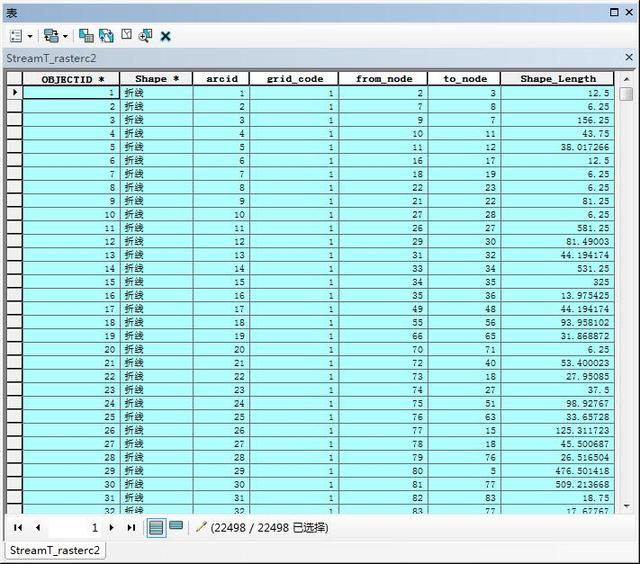Click Shape_Length cell 31.868872
Viewport: 640px width, 564px height.
click(x=558, y=335)
